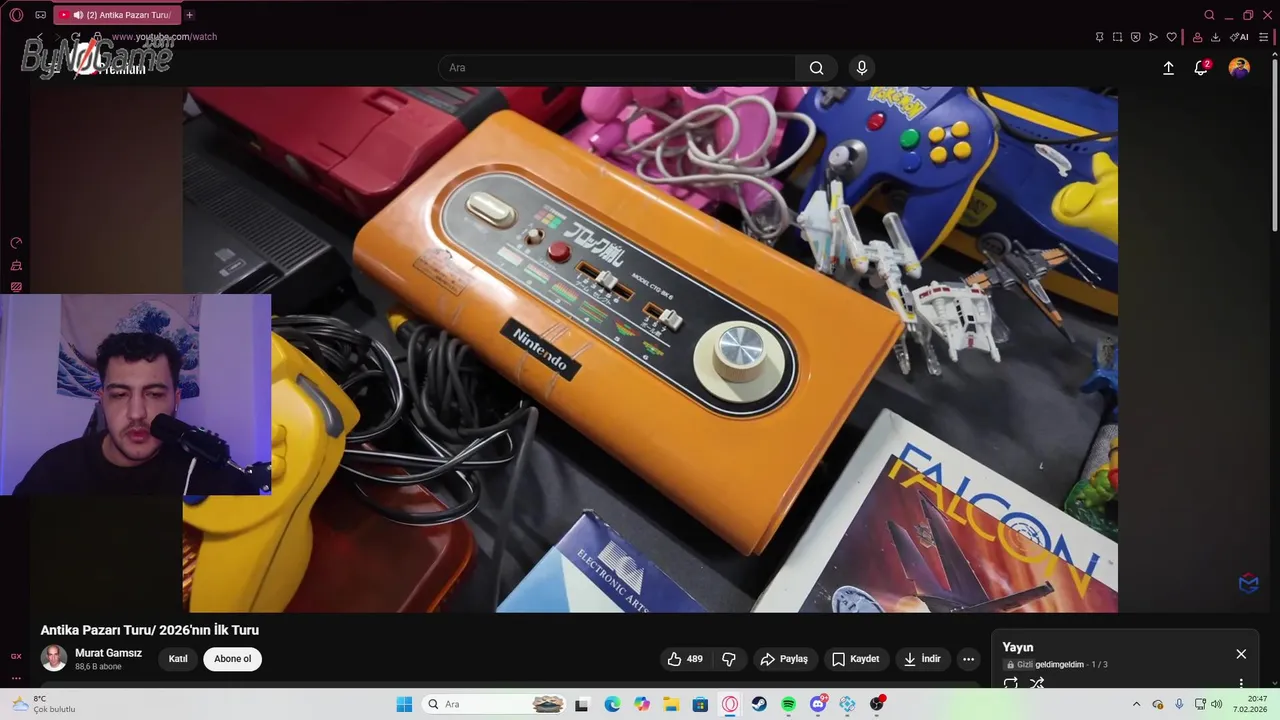Click the Kaydet save button
The image size is (1280, 720).
pos(855,659)
